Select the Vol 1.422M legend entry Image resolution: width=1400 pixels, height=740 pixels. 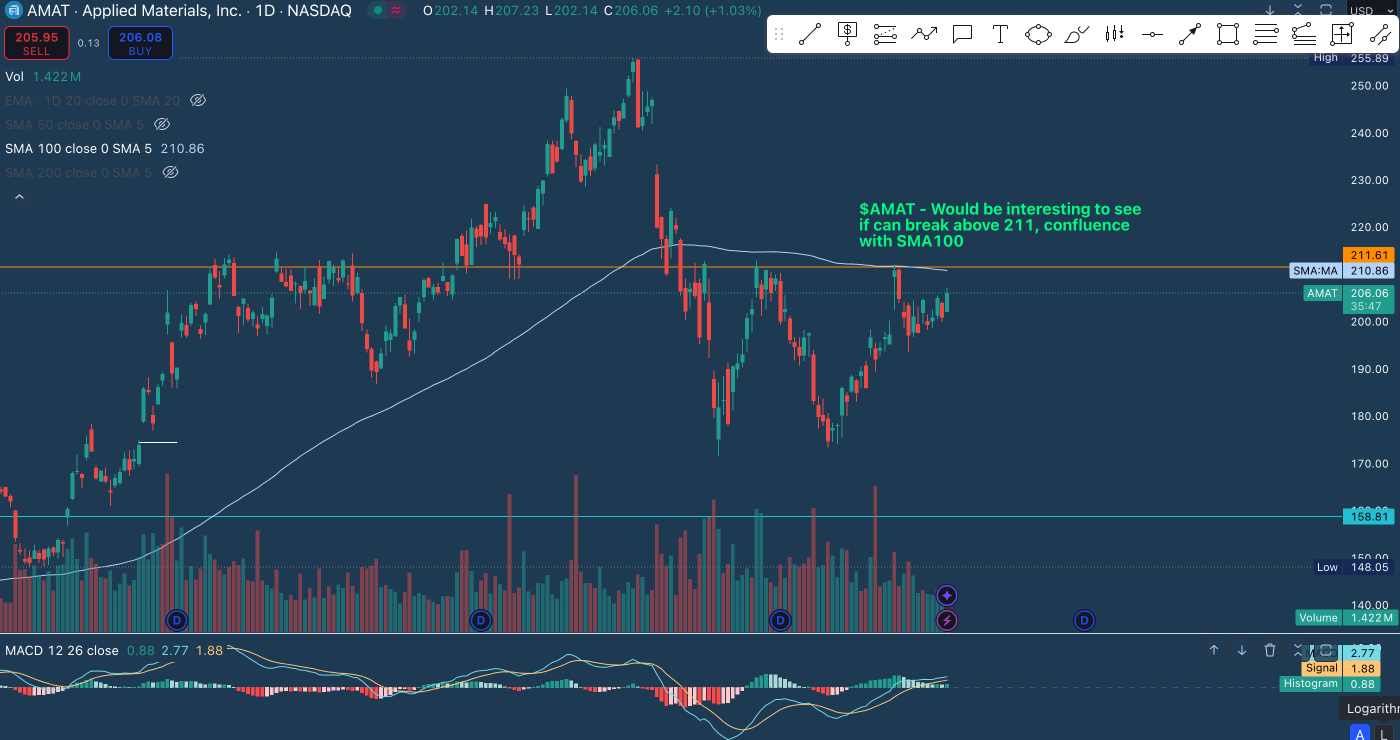pos(43,76)
